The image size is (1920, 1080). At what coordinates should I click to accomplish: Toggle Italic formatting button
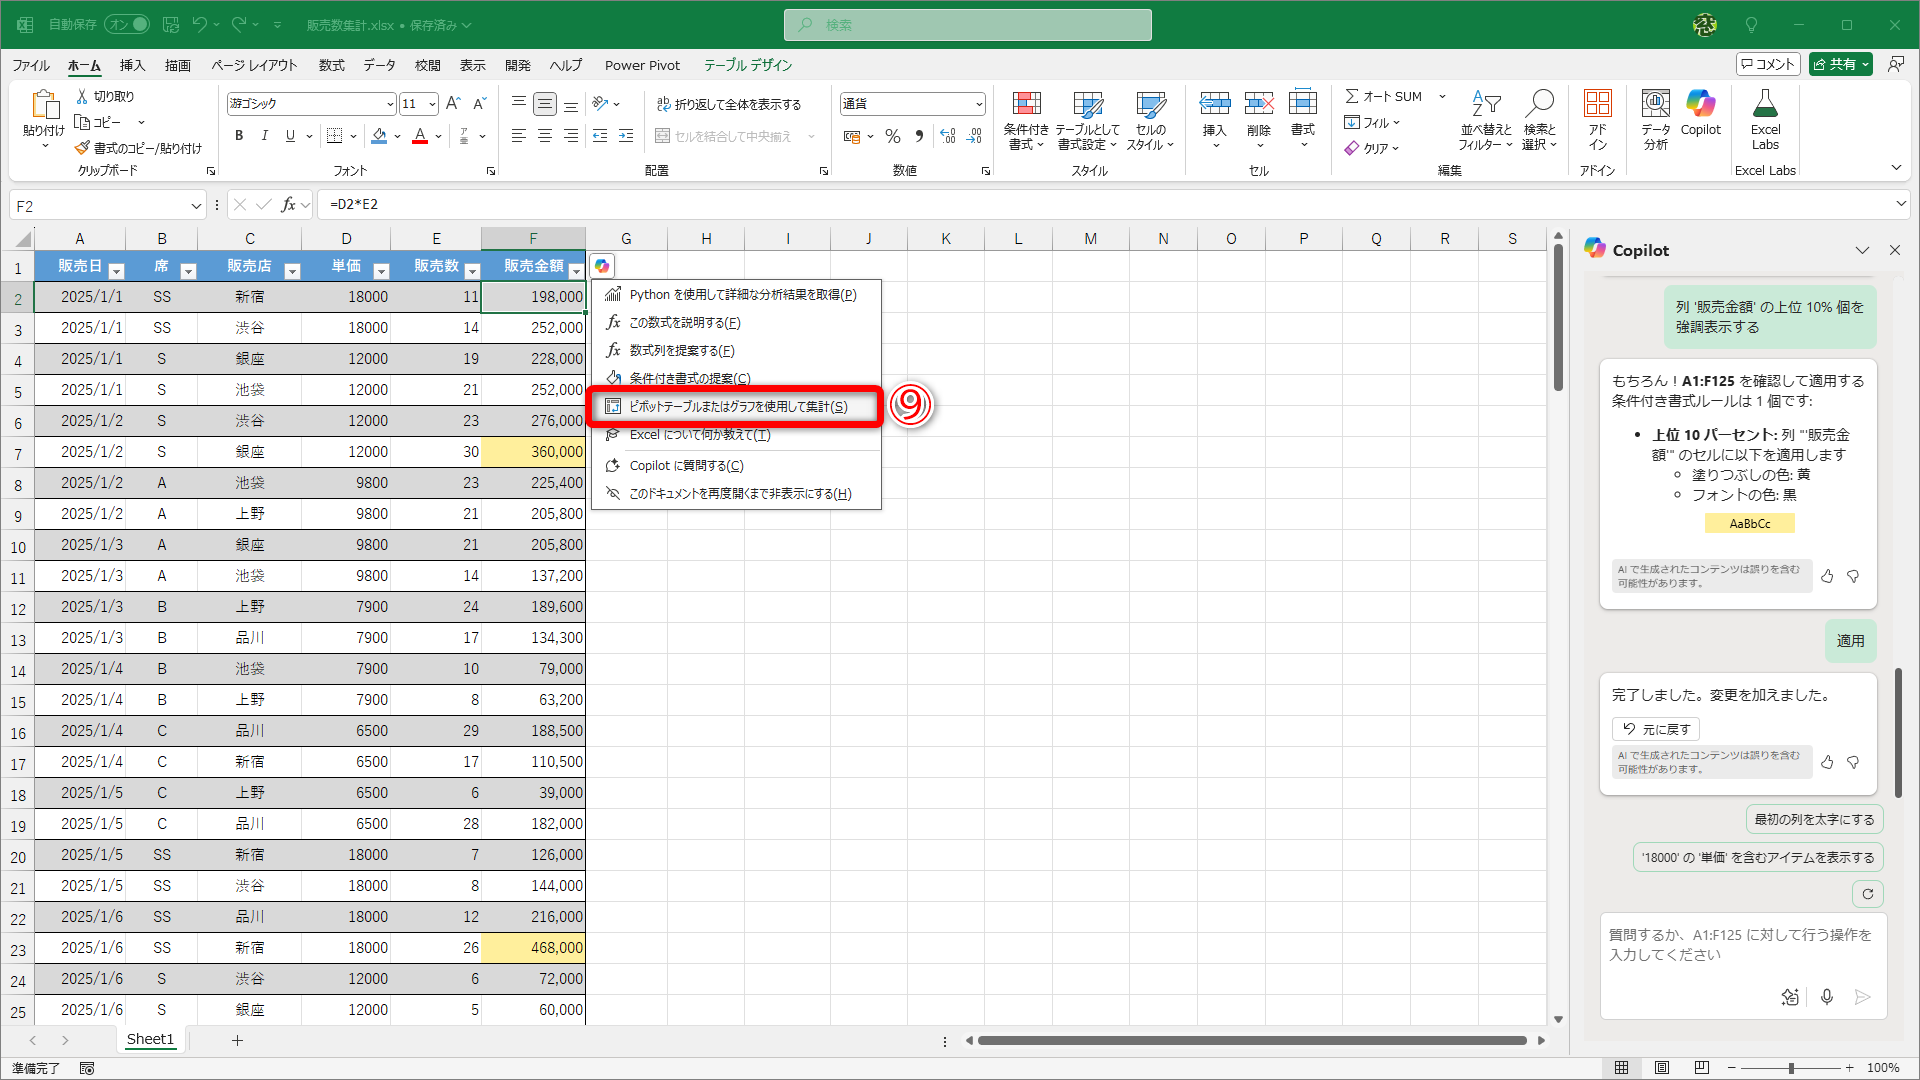pos(264,136)
